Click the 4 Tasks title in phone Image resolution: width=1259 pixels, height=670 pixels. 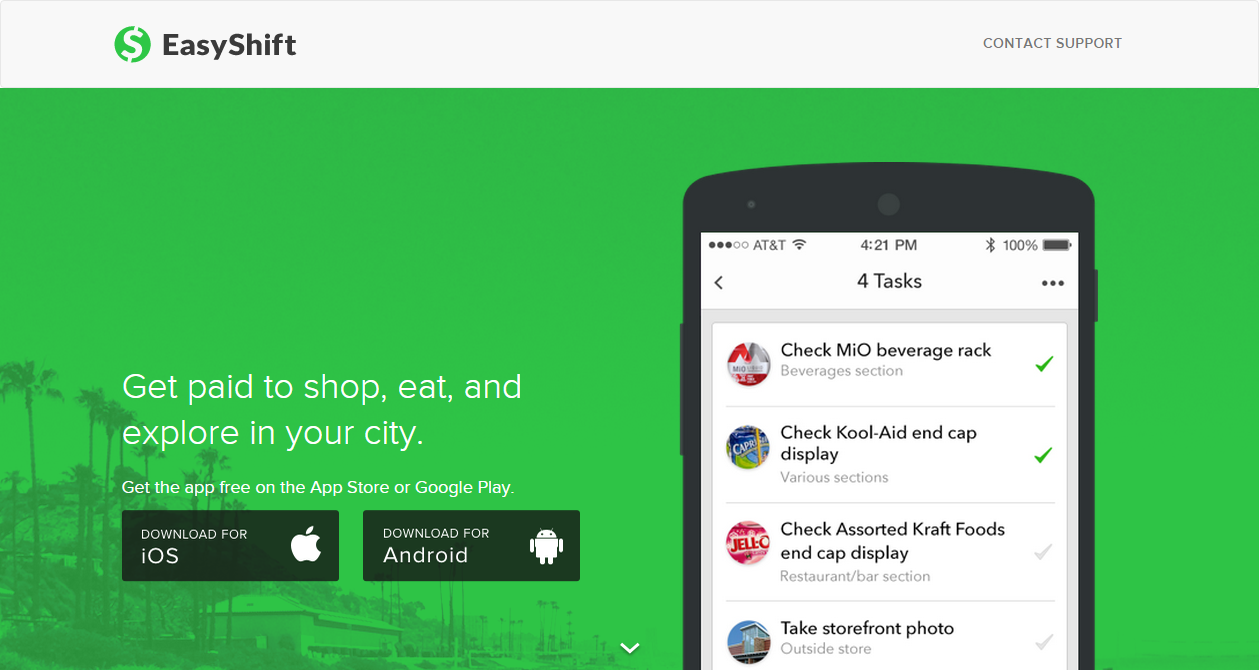pyautogui.click(x=889, y=282)
